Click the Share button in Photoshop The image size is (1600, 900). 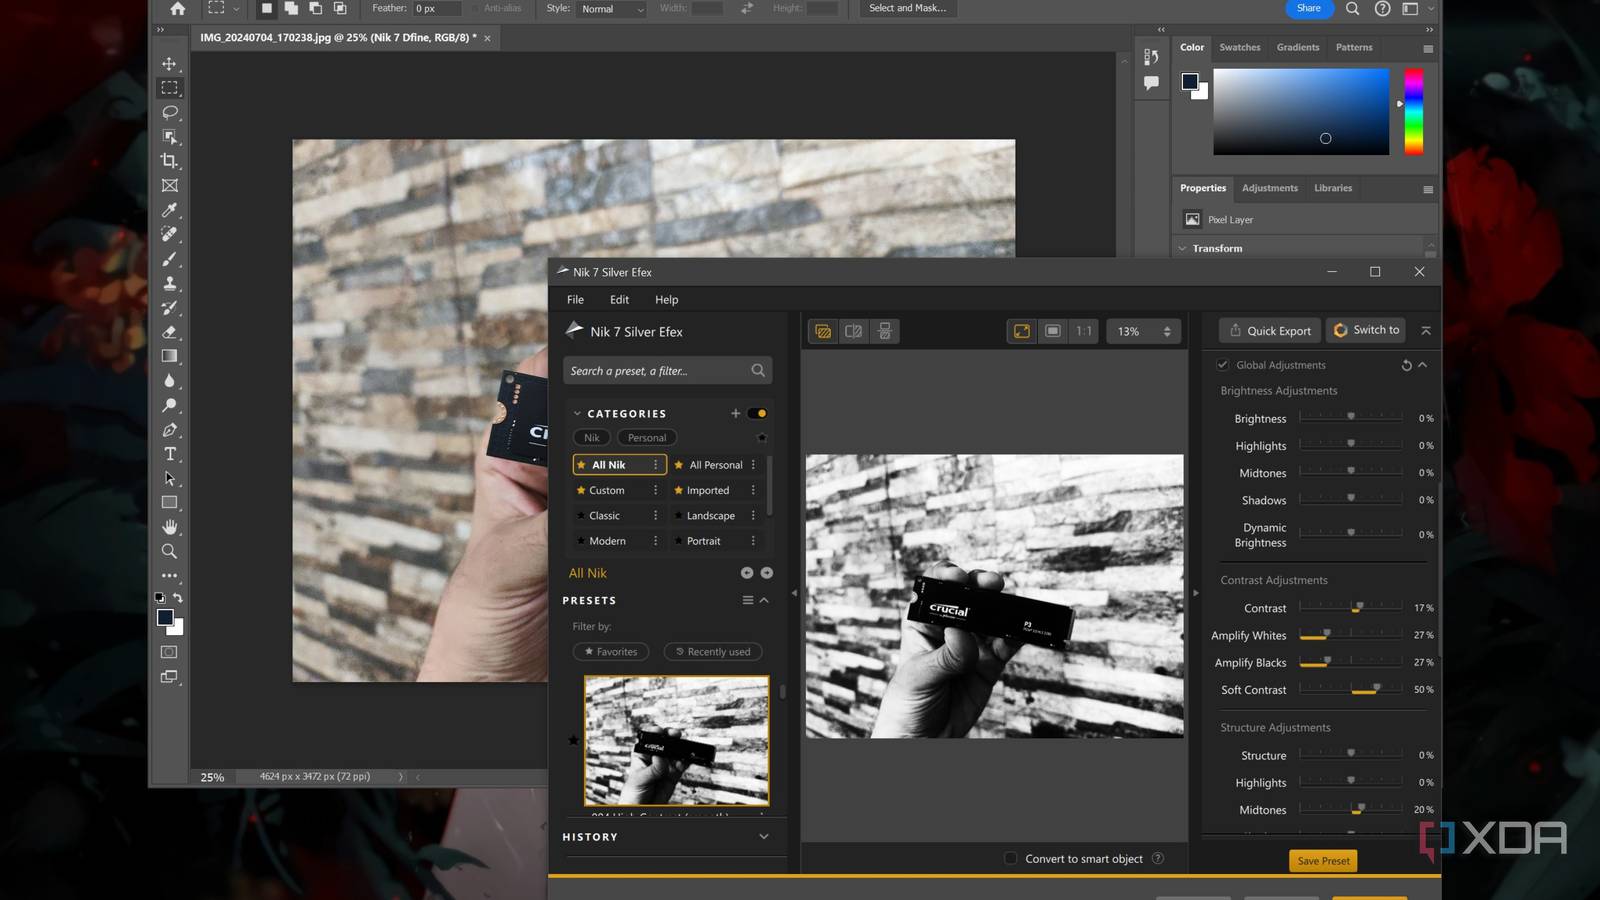(x=1309, y=8)
